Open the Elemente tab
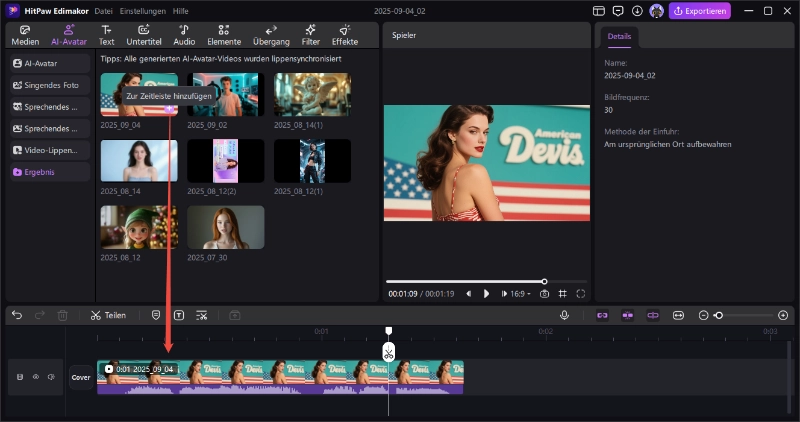Viewport: 800px width, 422px height. 224,35
